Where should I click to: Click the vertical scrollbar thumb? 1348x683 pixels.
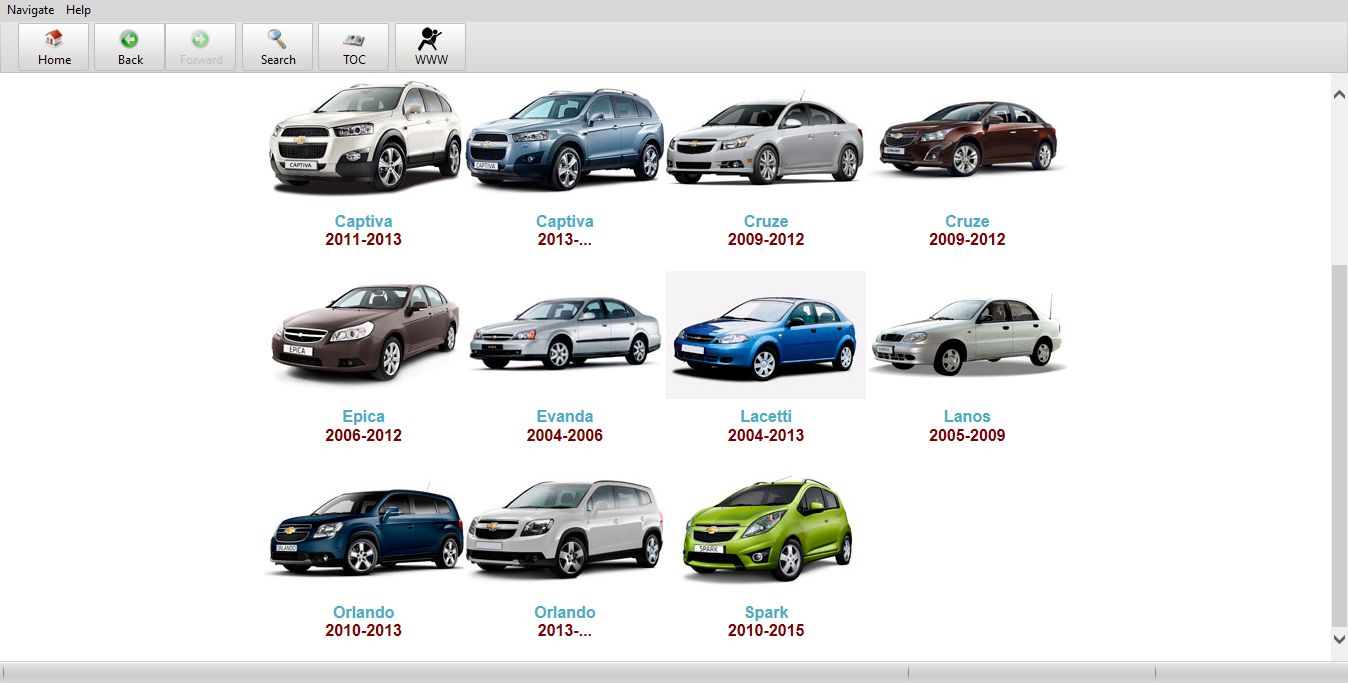coord(1339,445)
